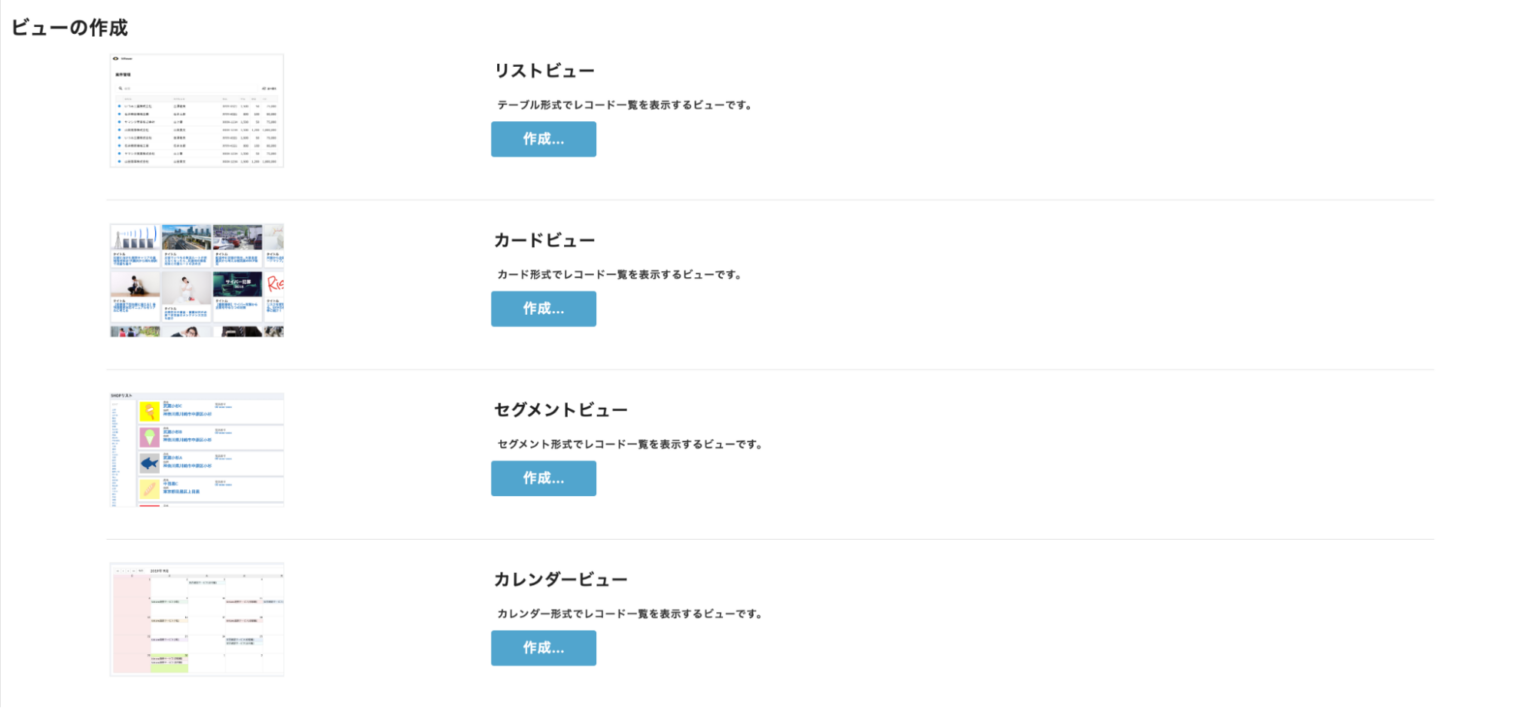Select the リストビュー heading
The width and height of the screenshot is (1536, 708).
tap(543, 70)
